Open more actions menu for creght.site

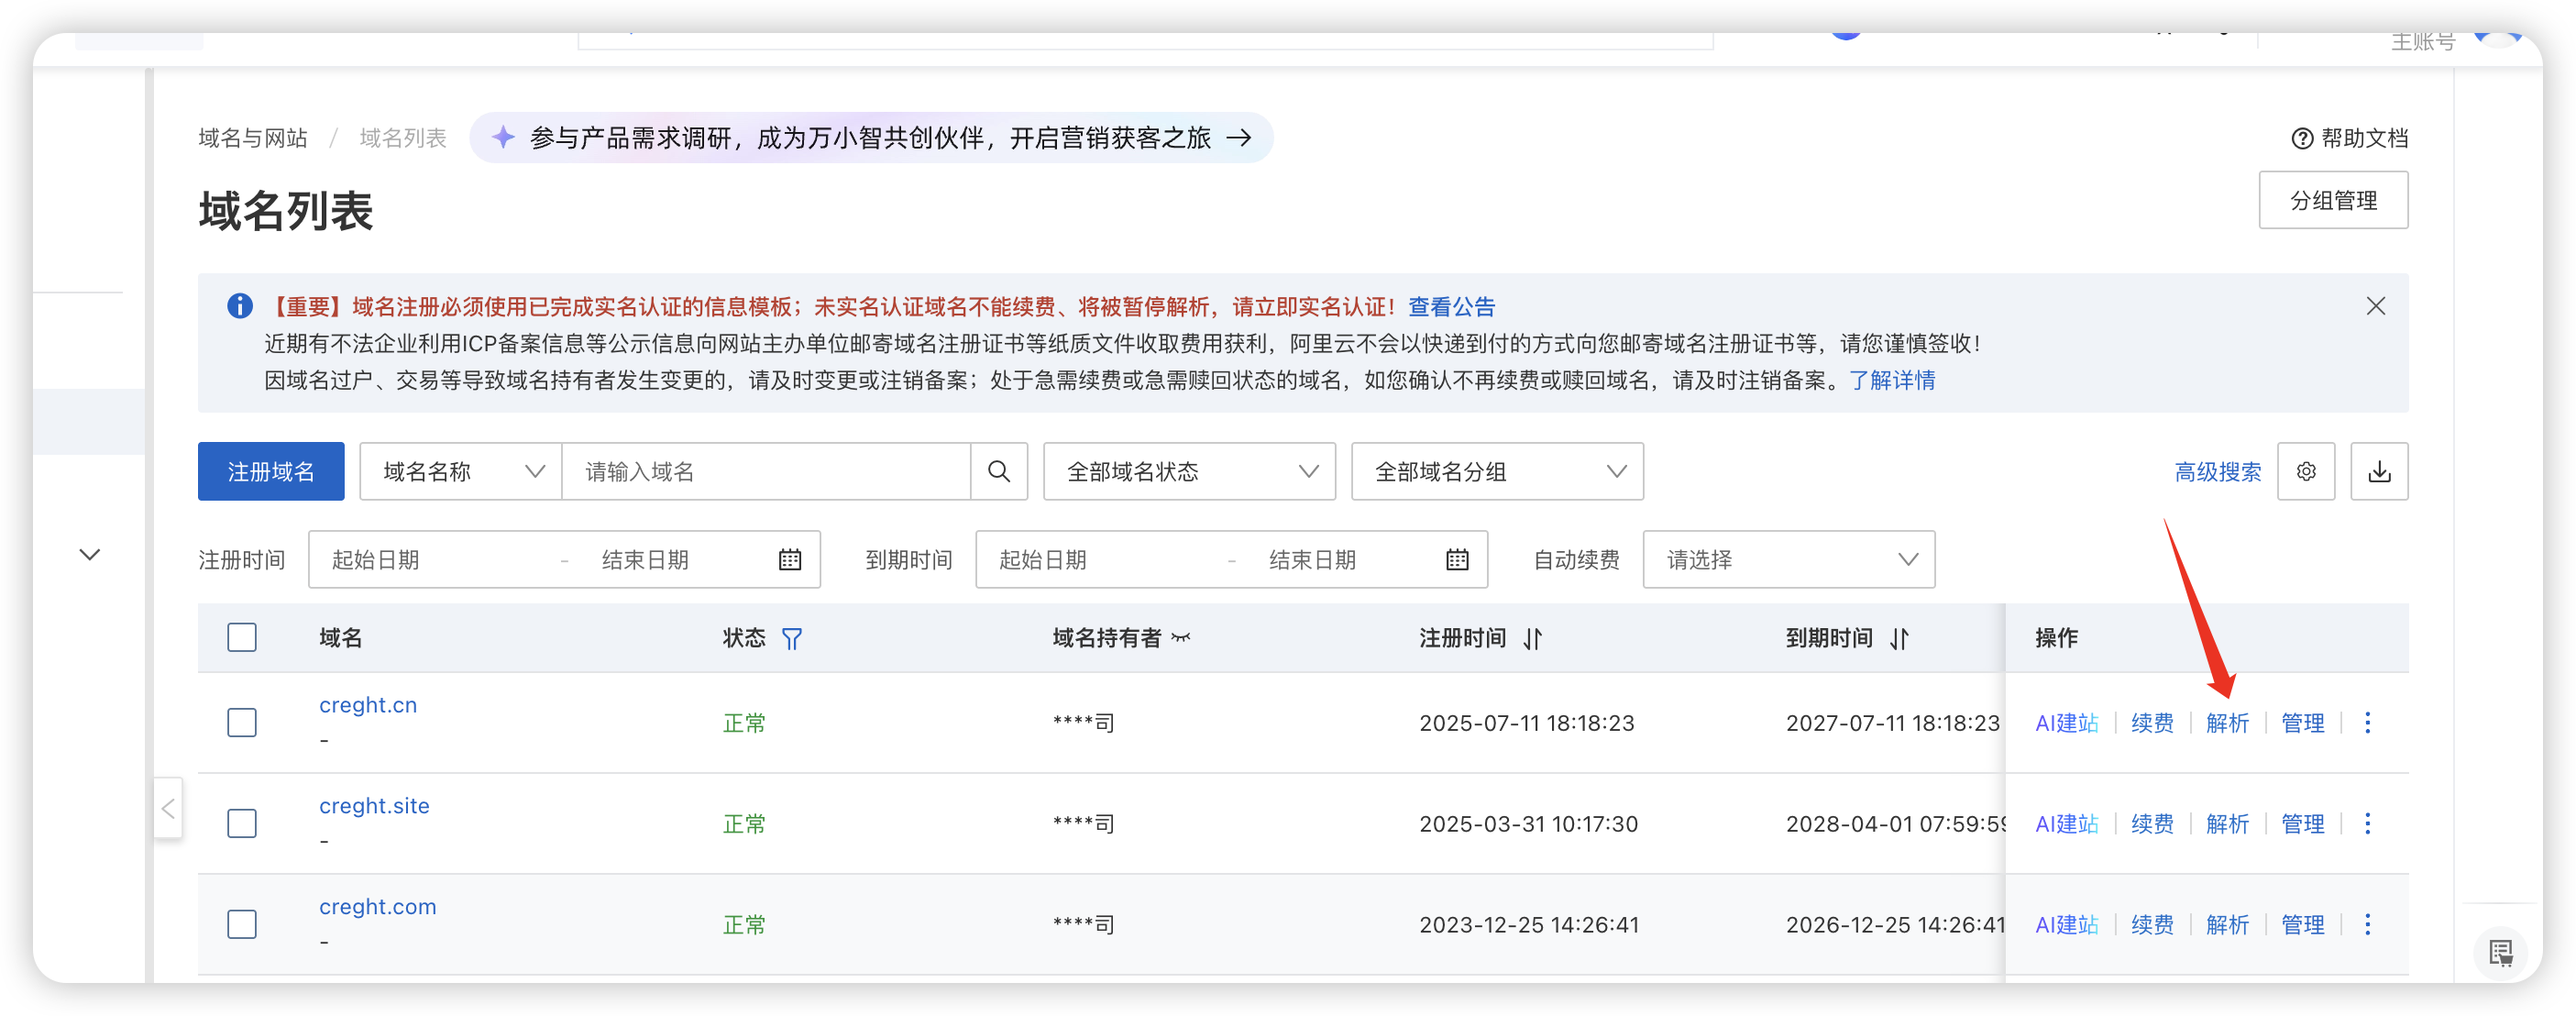click(x=2367, y=823)
